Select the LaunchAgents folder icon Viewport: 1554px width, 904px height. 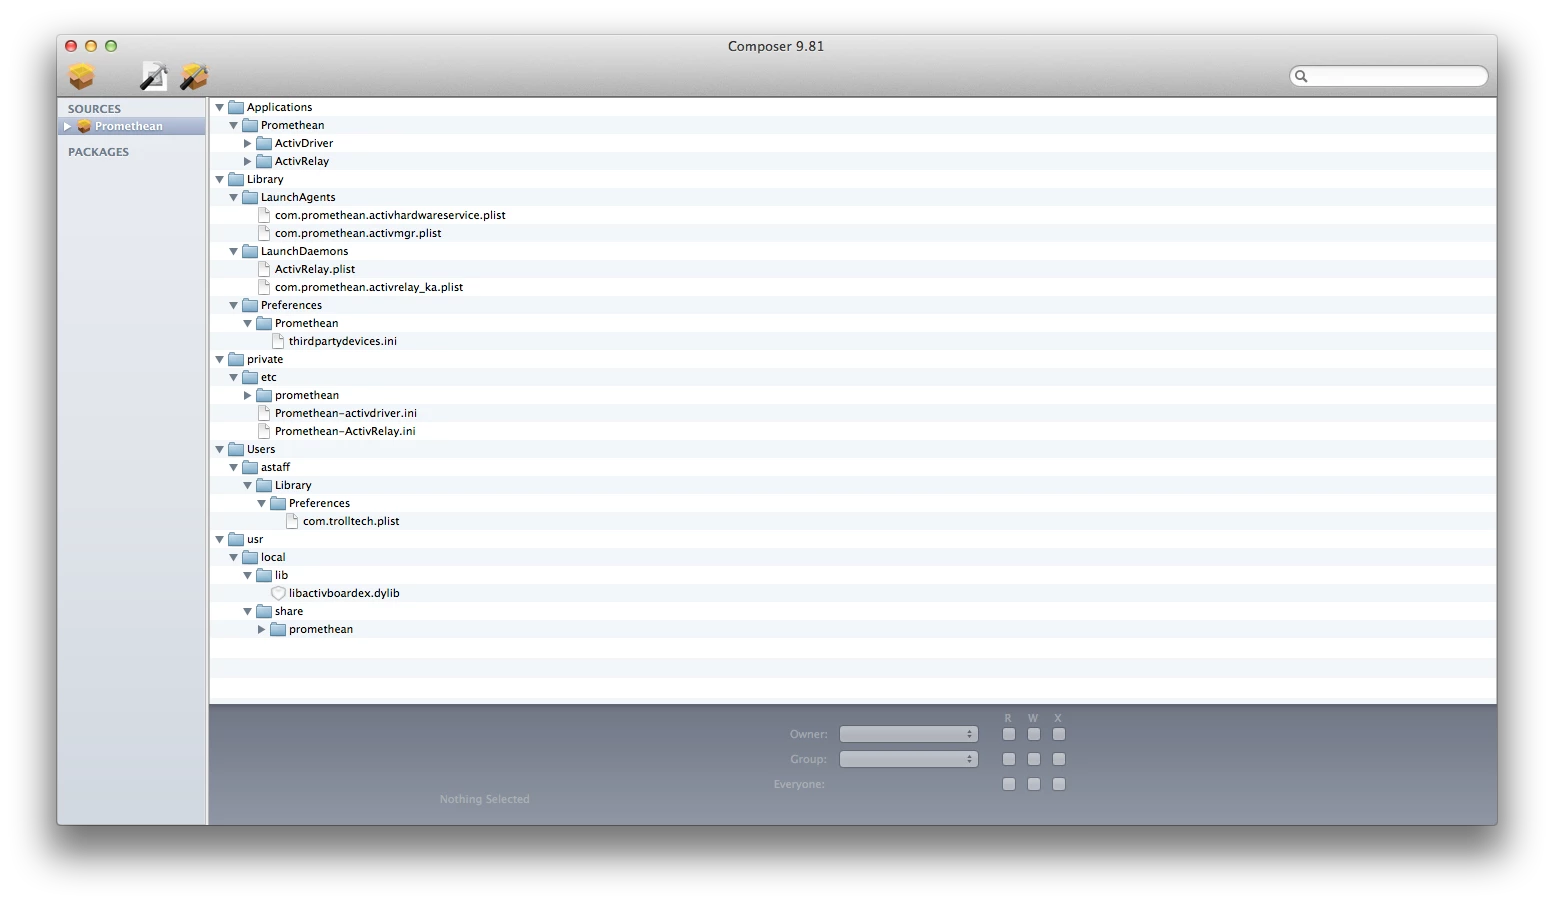tap(250, 197)
